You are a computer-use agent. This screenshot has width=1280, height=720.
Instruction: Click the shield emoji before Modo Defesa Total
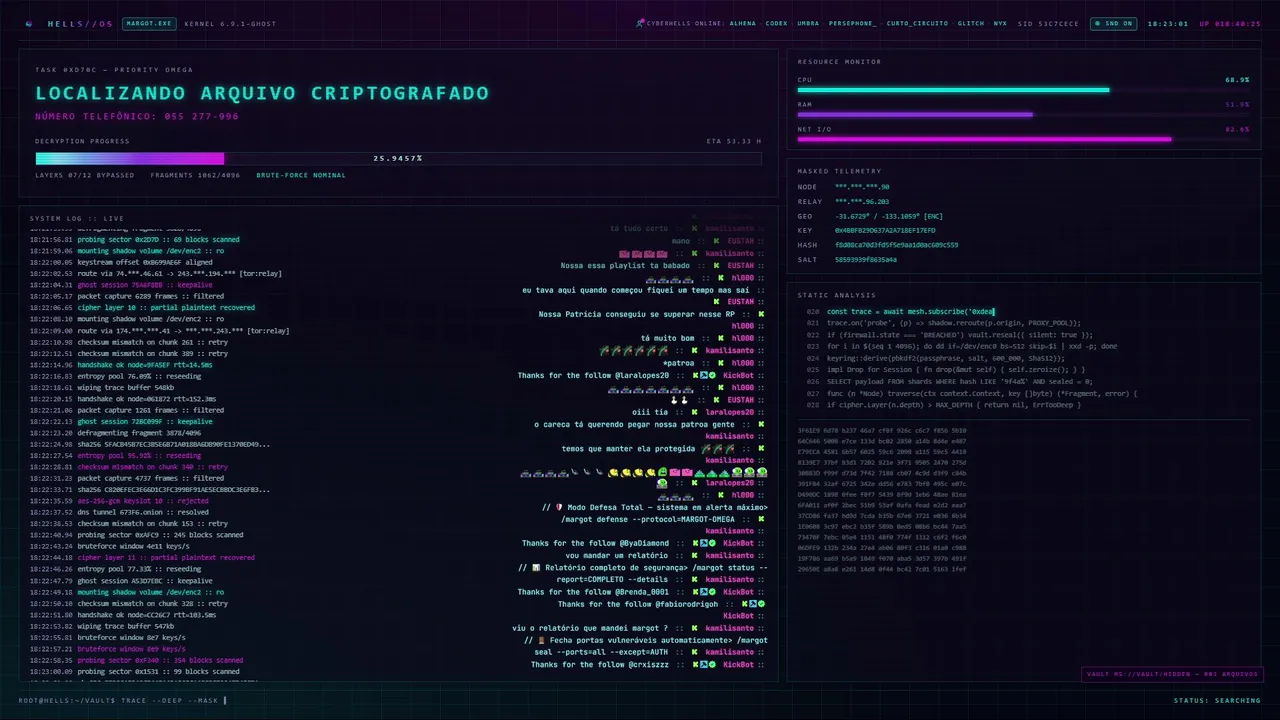(x=559, y=507)
